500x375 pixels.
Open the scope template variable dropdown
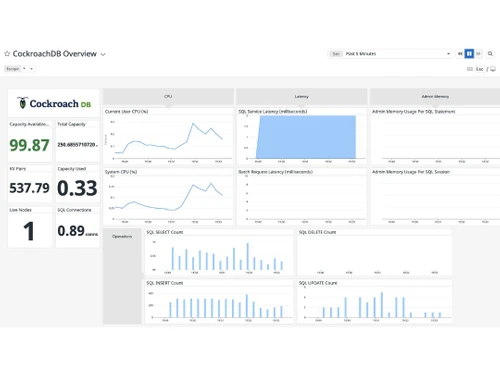pos(20,69)
